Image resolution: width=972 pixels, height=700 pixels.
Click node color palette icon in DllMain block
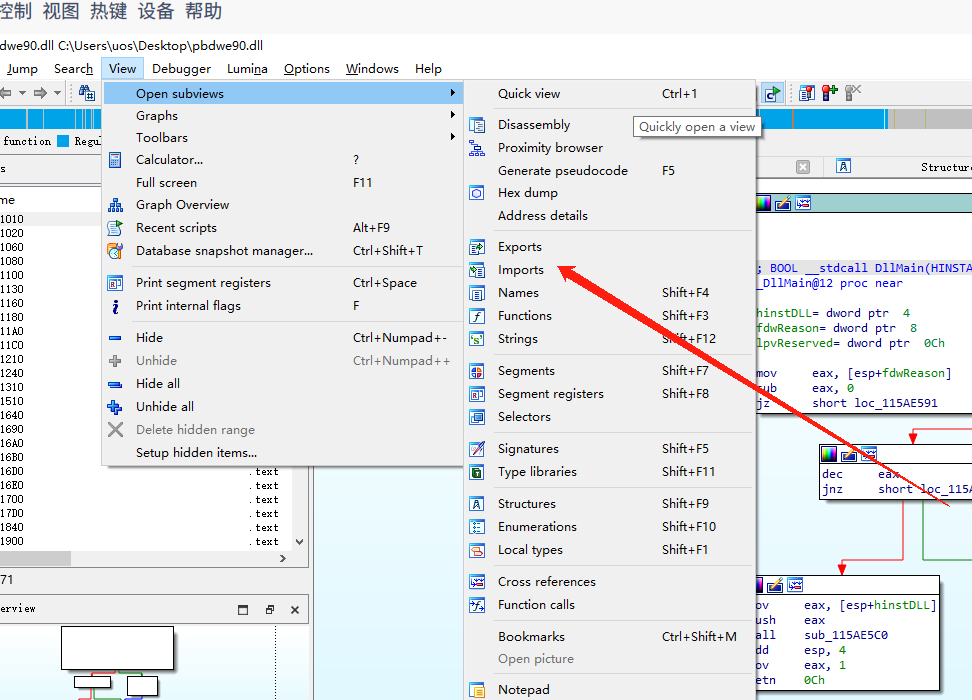764,203
